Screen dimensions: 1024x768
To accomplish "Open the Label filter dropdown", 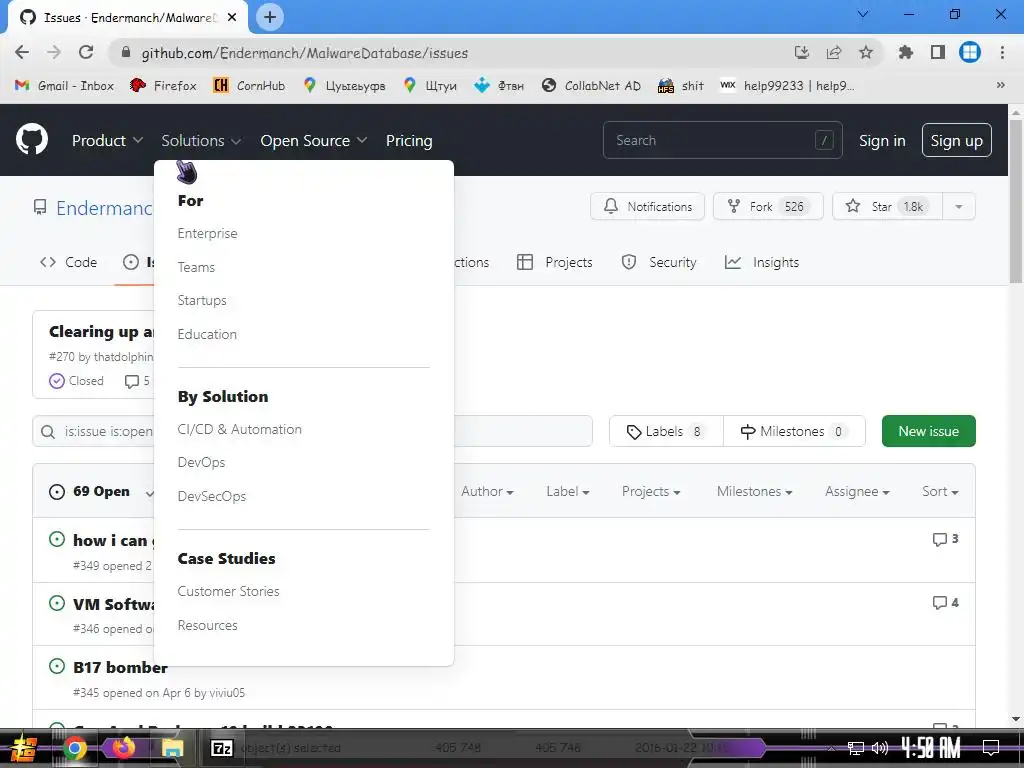I will tap(568, 491).
